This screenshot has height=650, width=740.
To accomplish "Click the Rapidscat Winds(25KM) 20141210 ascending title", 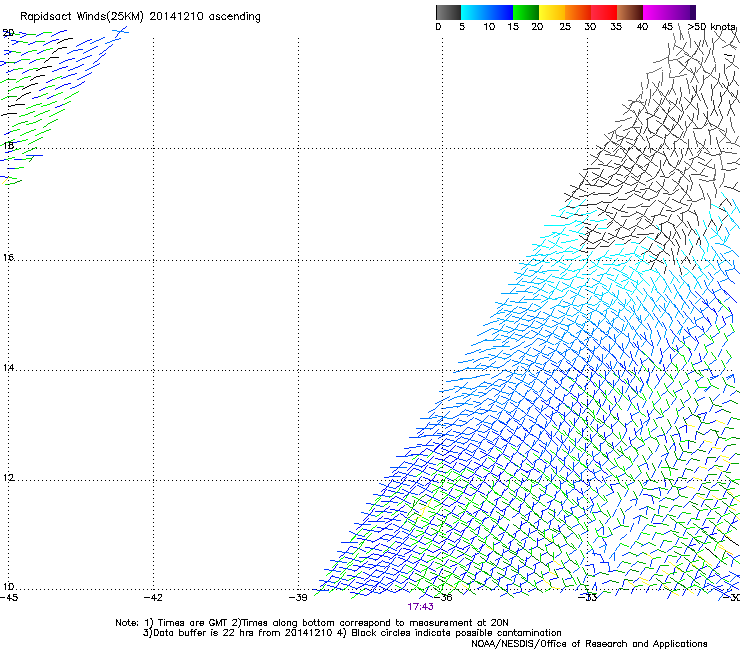I will [140, 17].
